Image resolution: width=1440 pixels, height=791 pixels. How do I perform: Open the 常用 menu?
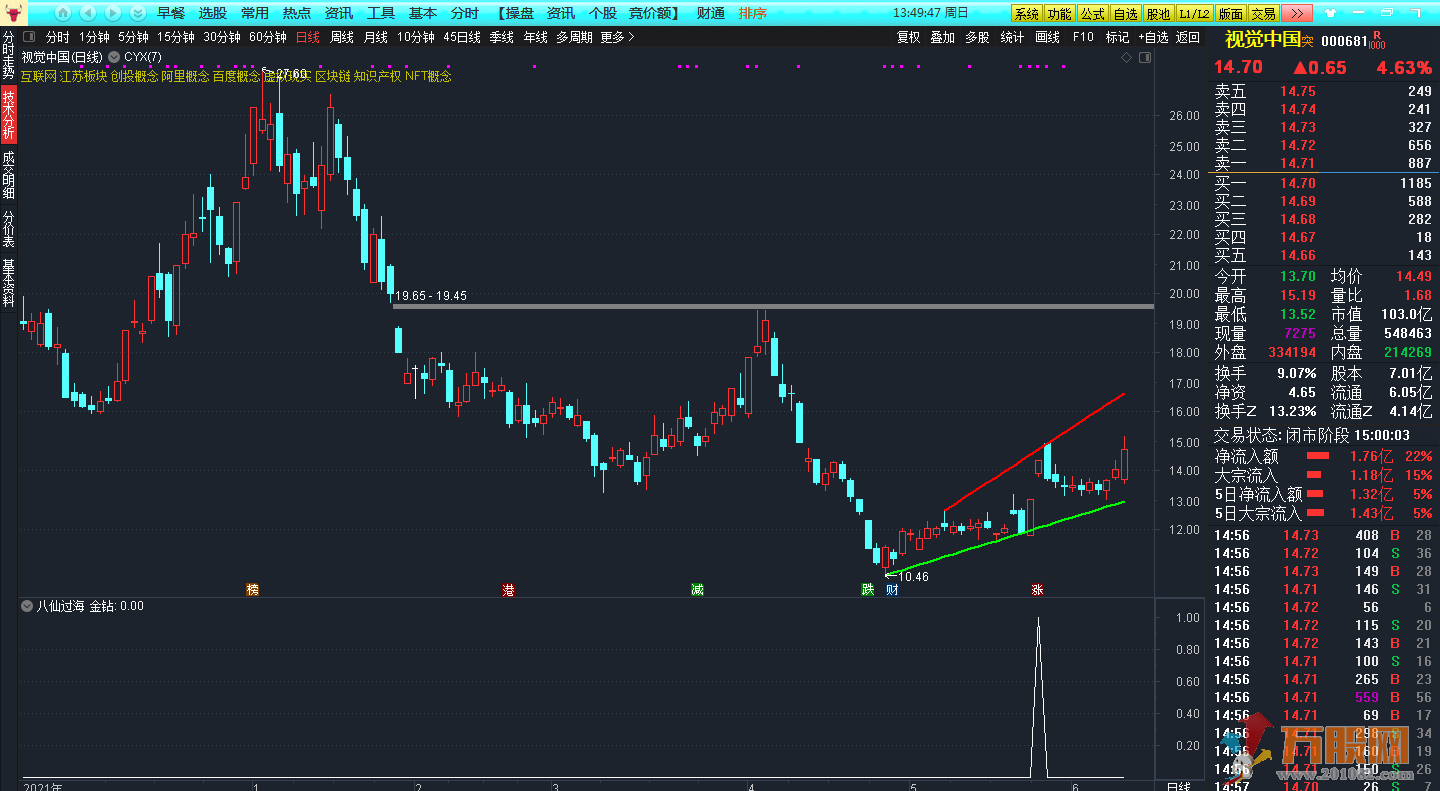click(255, 13)
